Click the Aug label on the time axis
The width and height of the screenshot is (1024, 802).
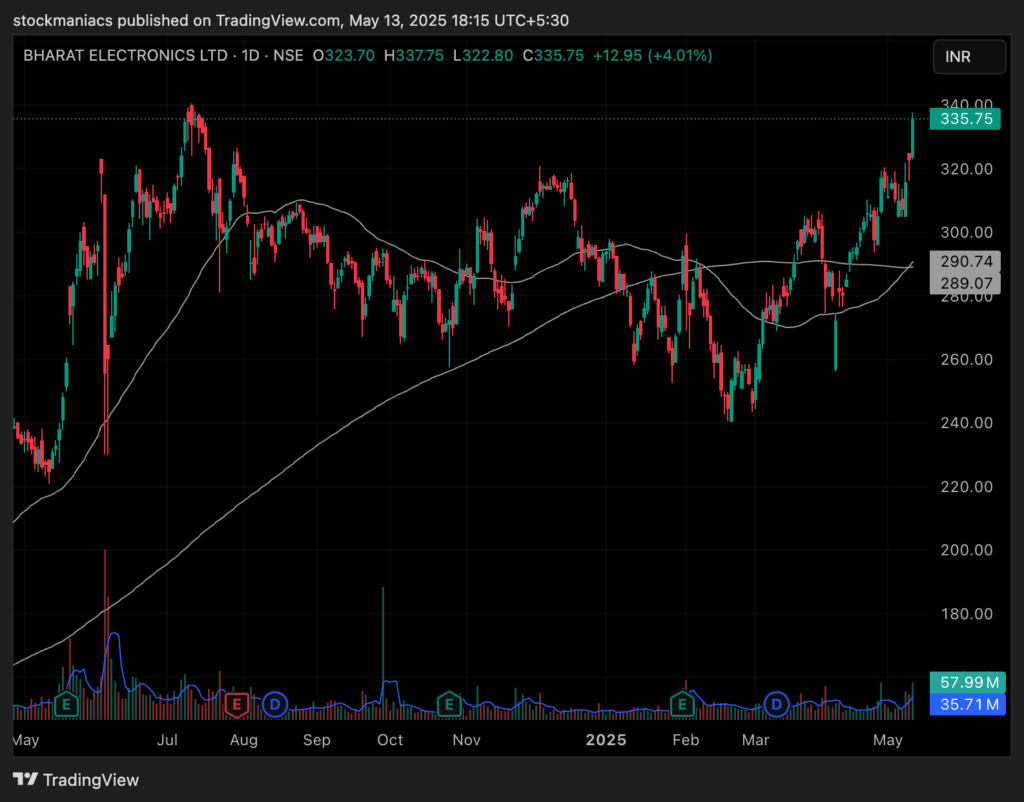tap(244, 740)
